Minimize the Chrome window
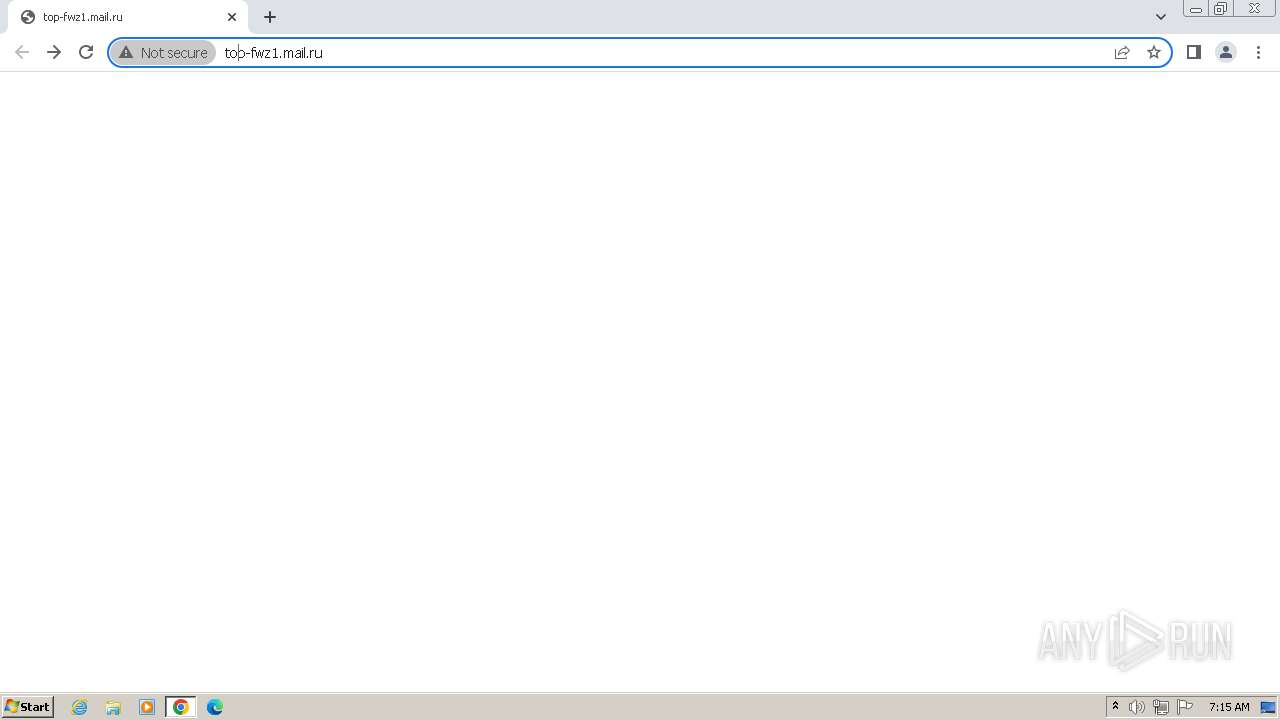Viewport: 1280px width, 720px height. point(1196,9)
